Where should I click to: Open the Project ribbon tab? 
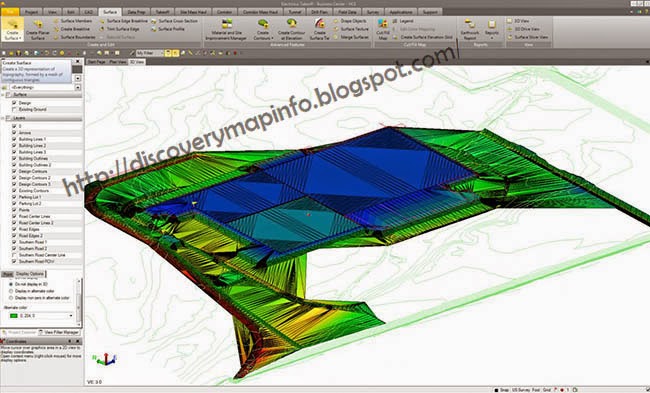pyautogui.click(x=31, y=12)
